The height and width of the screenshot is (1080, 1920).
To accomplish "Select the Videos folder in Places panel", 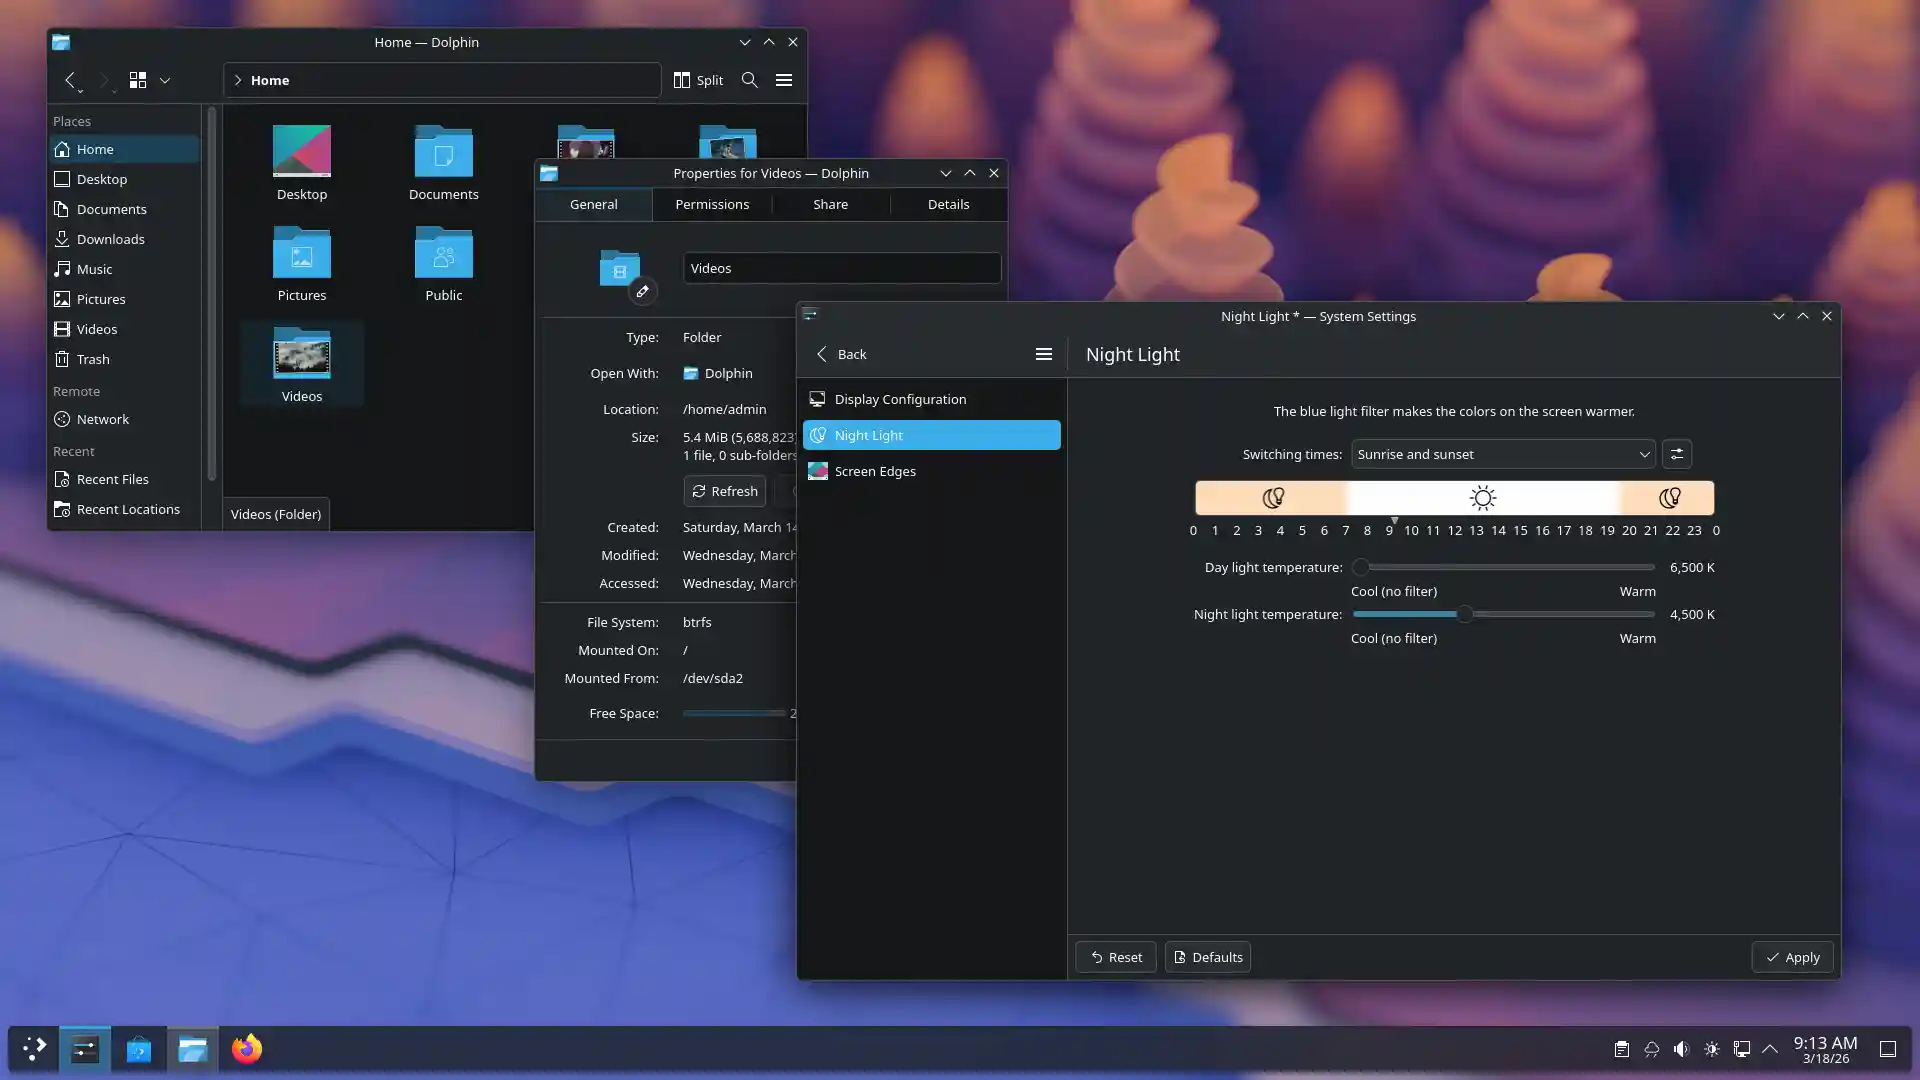I will [96, 328].
